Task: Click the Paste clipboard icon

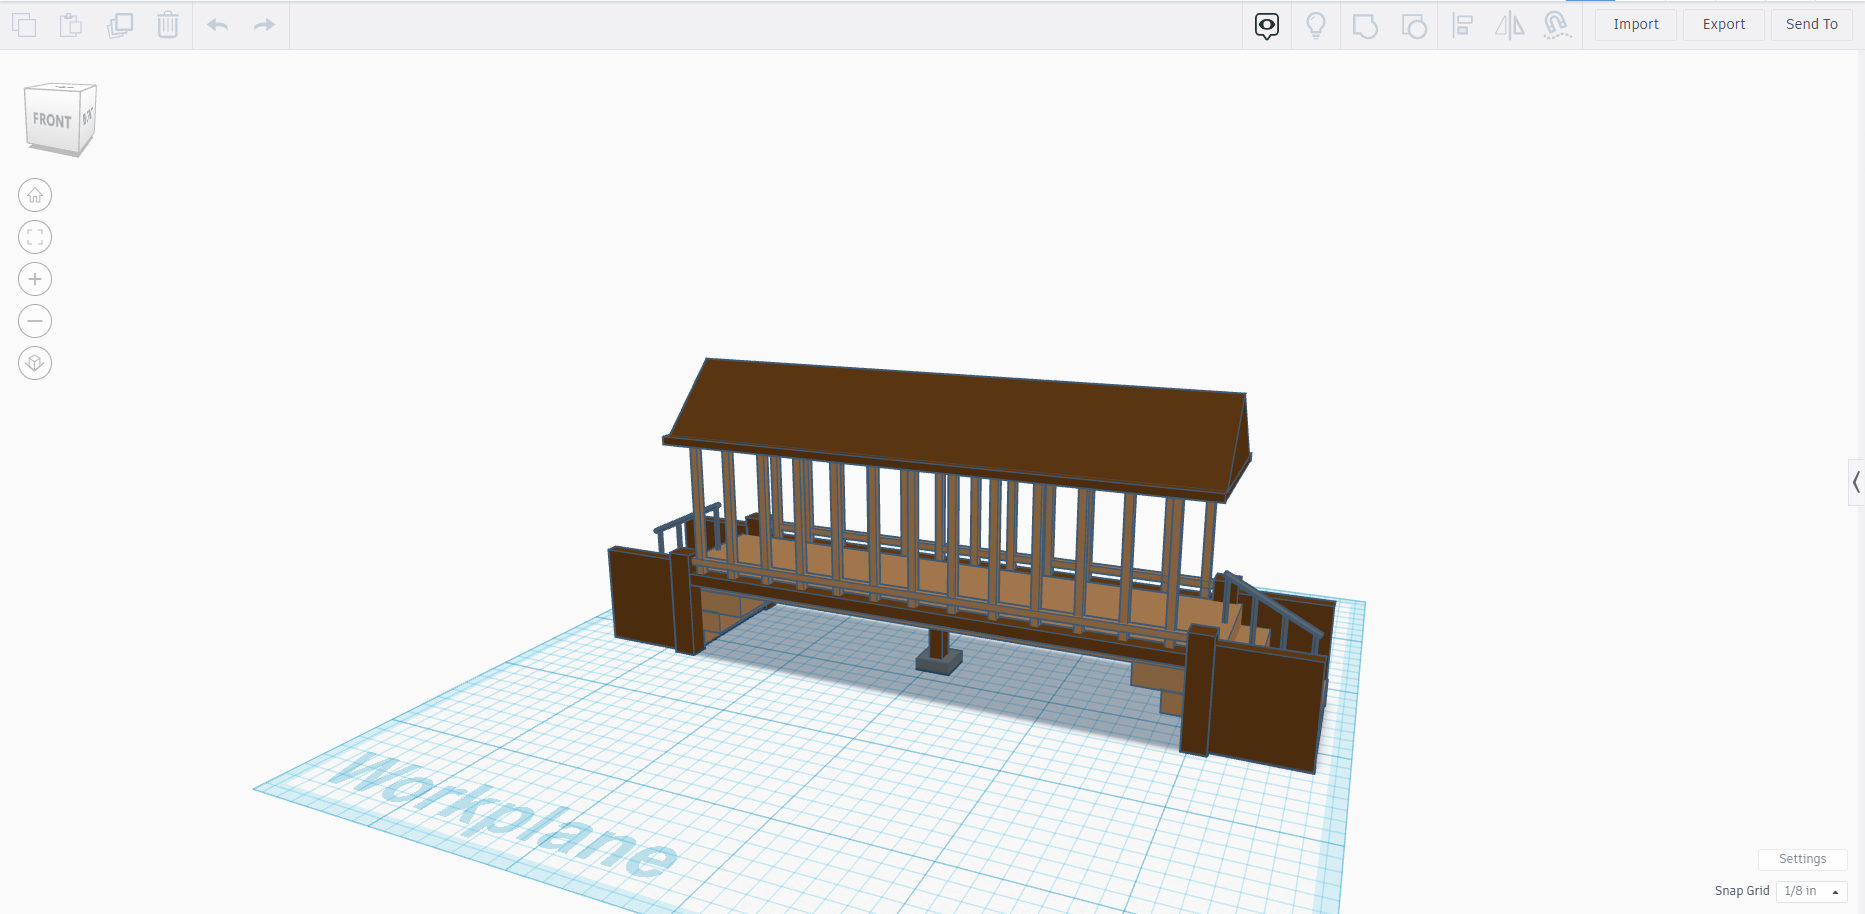Action: tap(71, 25)
